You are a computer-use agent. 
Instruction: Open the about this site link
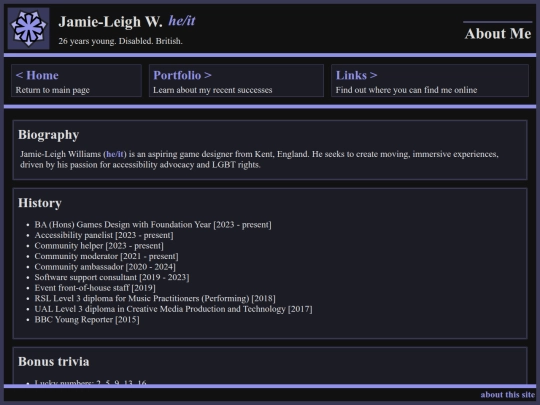click(508, 395)
